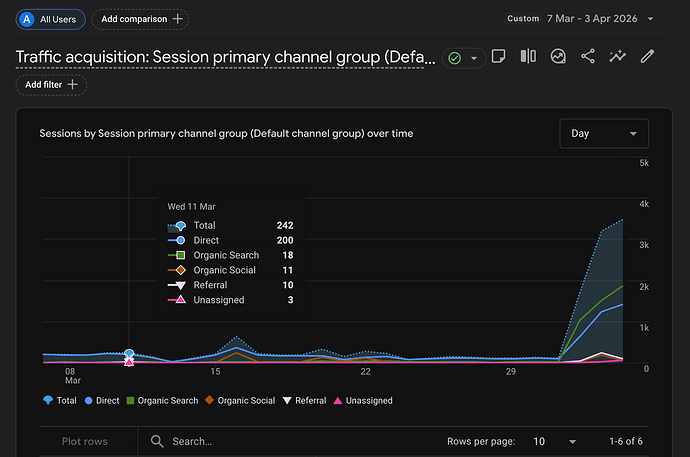Toggle Unassigned pink legend swatch
The height and width of the screenshot is (457, 690).
coord(338,401)
